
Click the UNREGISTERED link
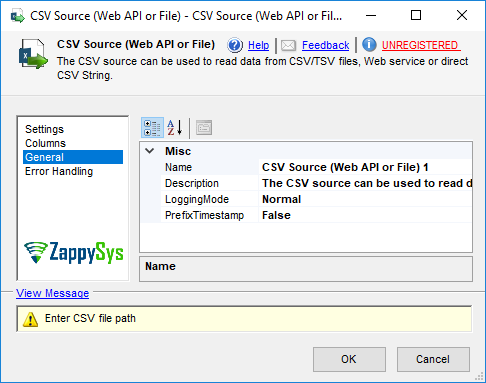(x=420, y=45)
